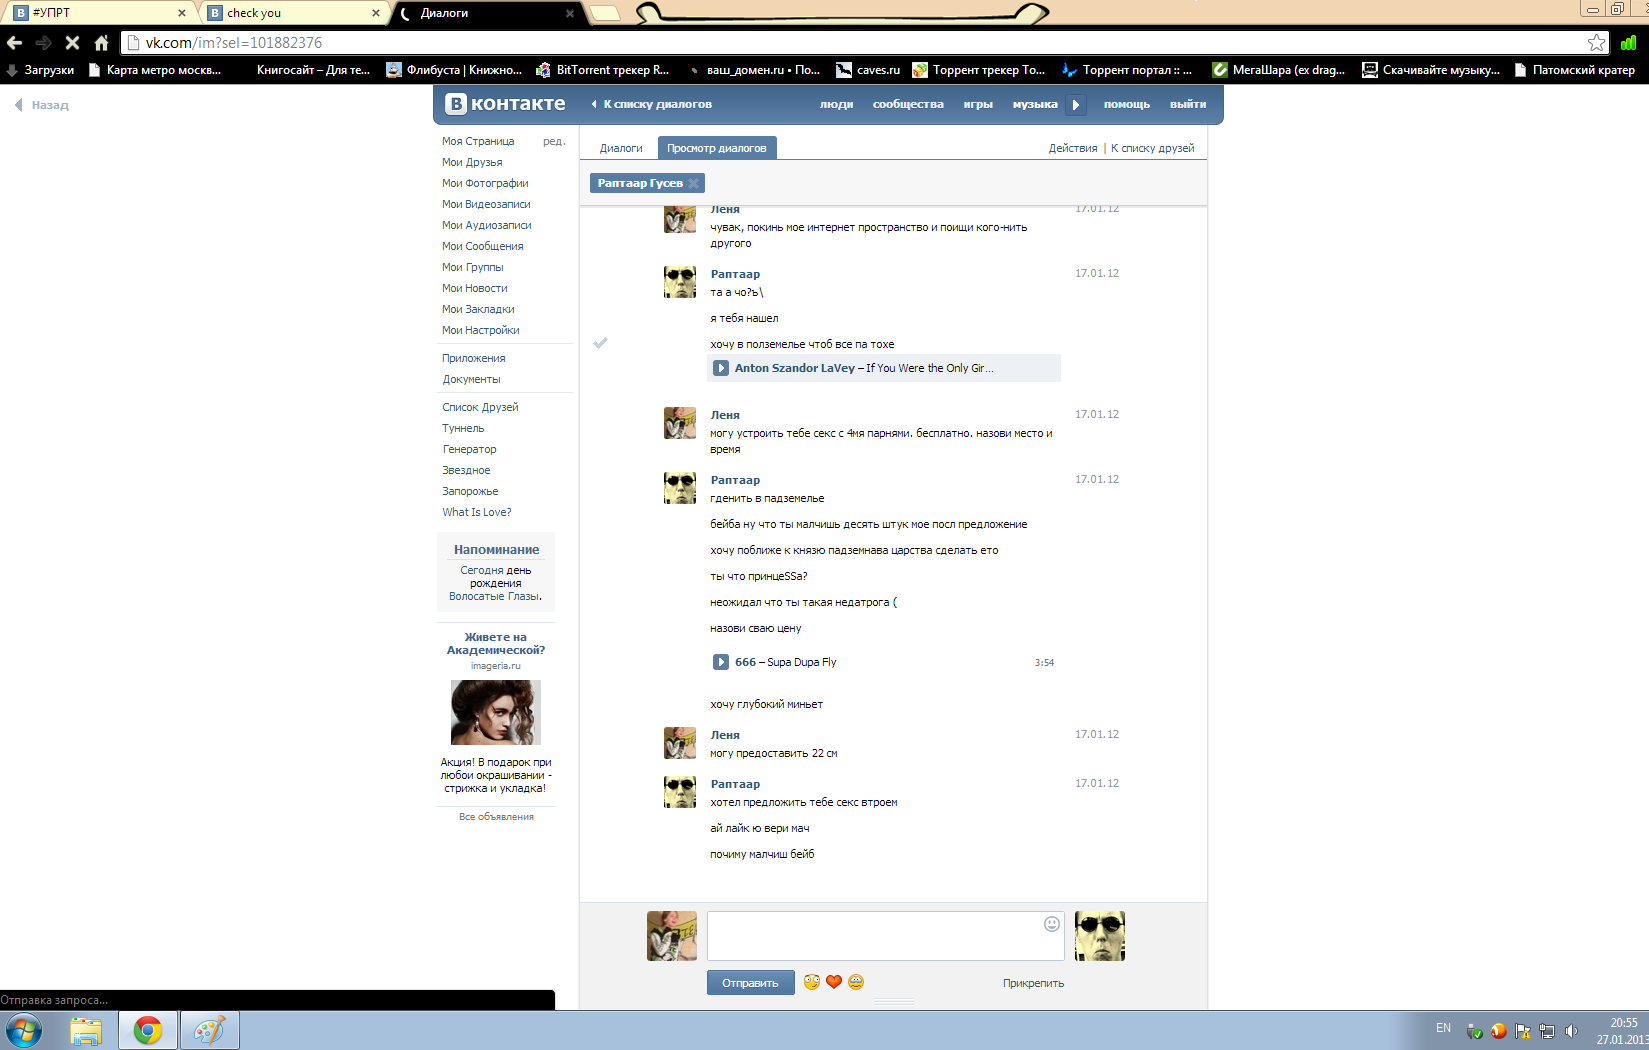Go back in browser history

point(15,43)
